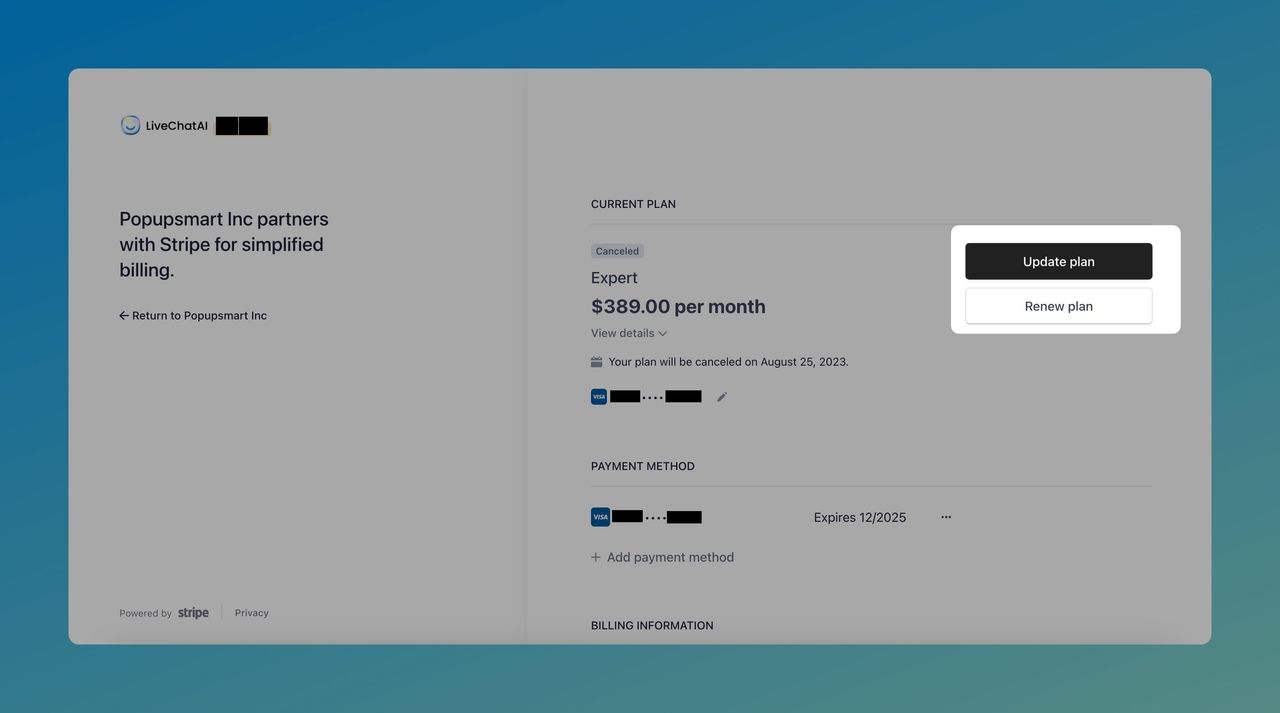This screenshot has height=713, width=1280.
Task: Click the calendar icon next to cancellation notice
Action: click(x=597, y=362)
